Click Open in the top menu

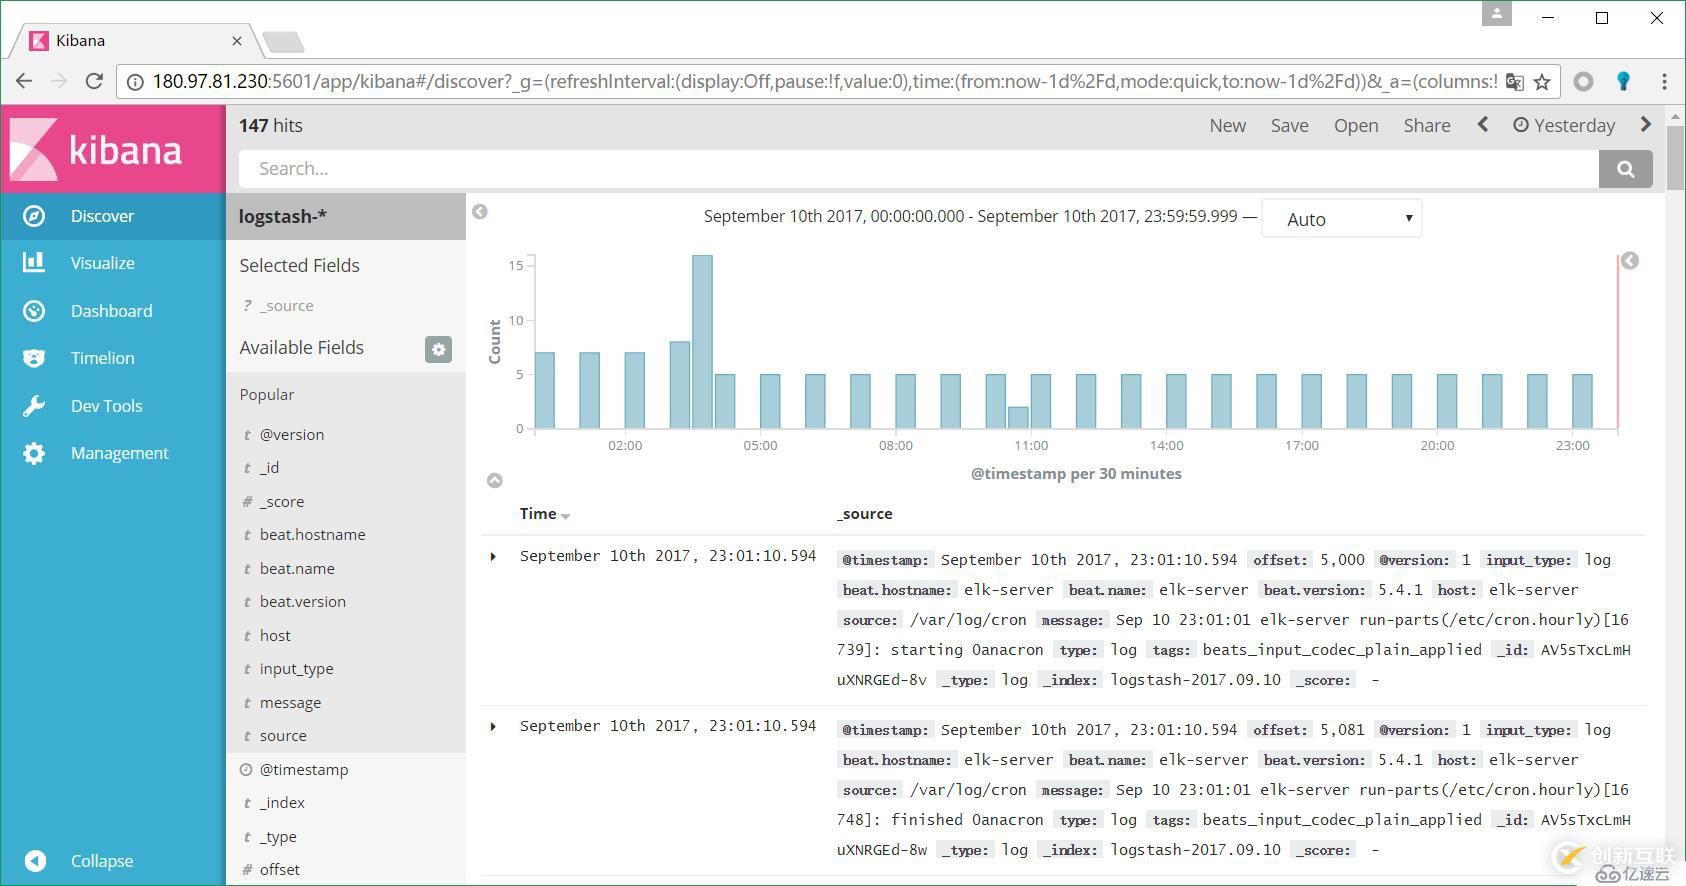(x=1356, y=125)
